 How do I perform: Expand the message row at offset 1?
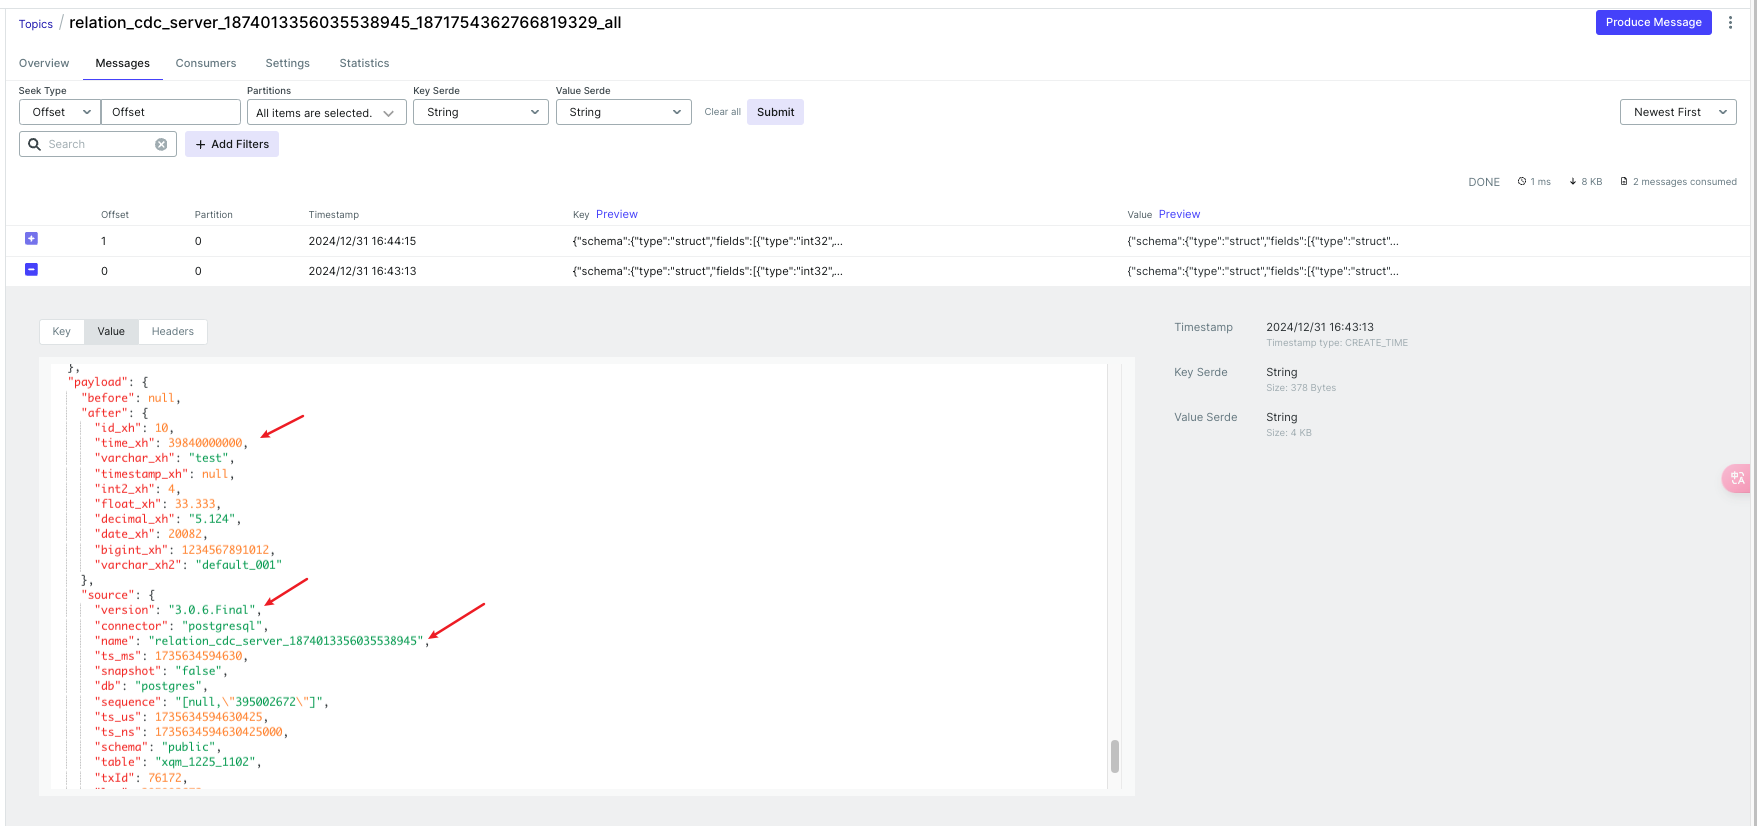31,239
